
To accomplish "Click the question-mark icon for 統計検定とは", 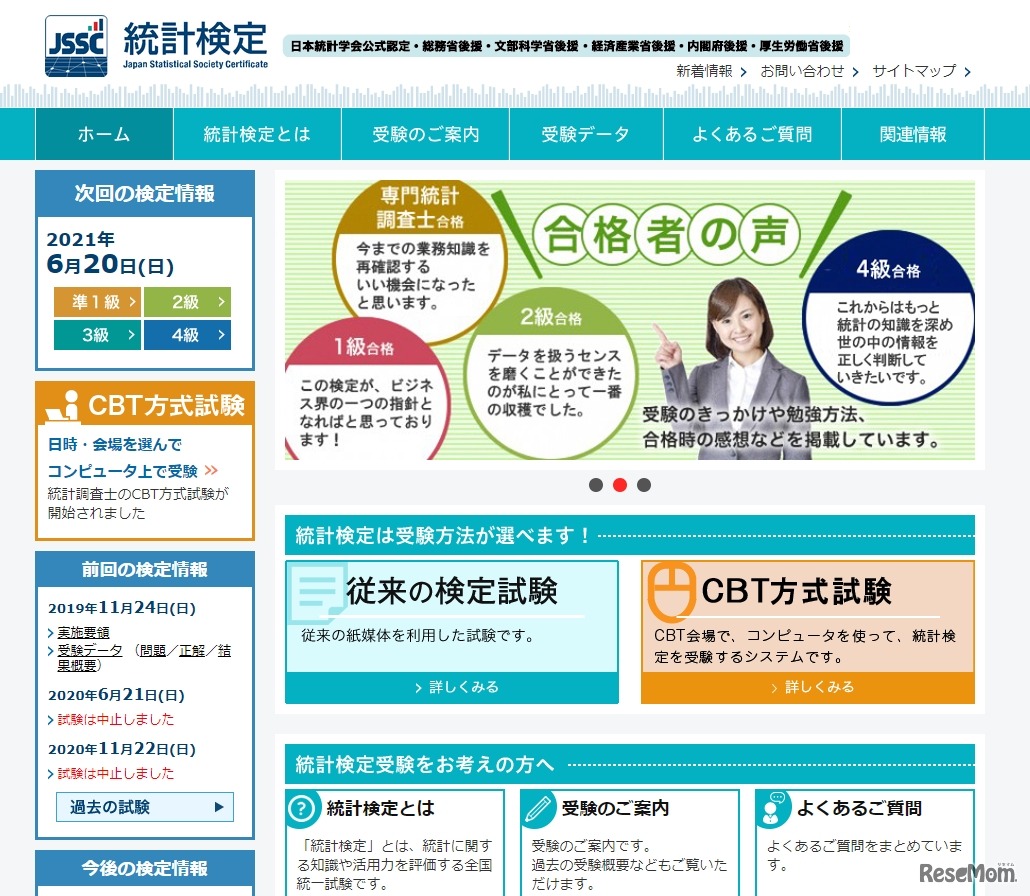I will tap(302, 809).
